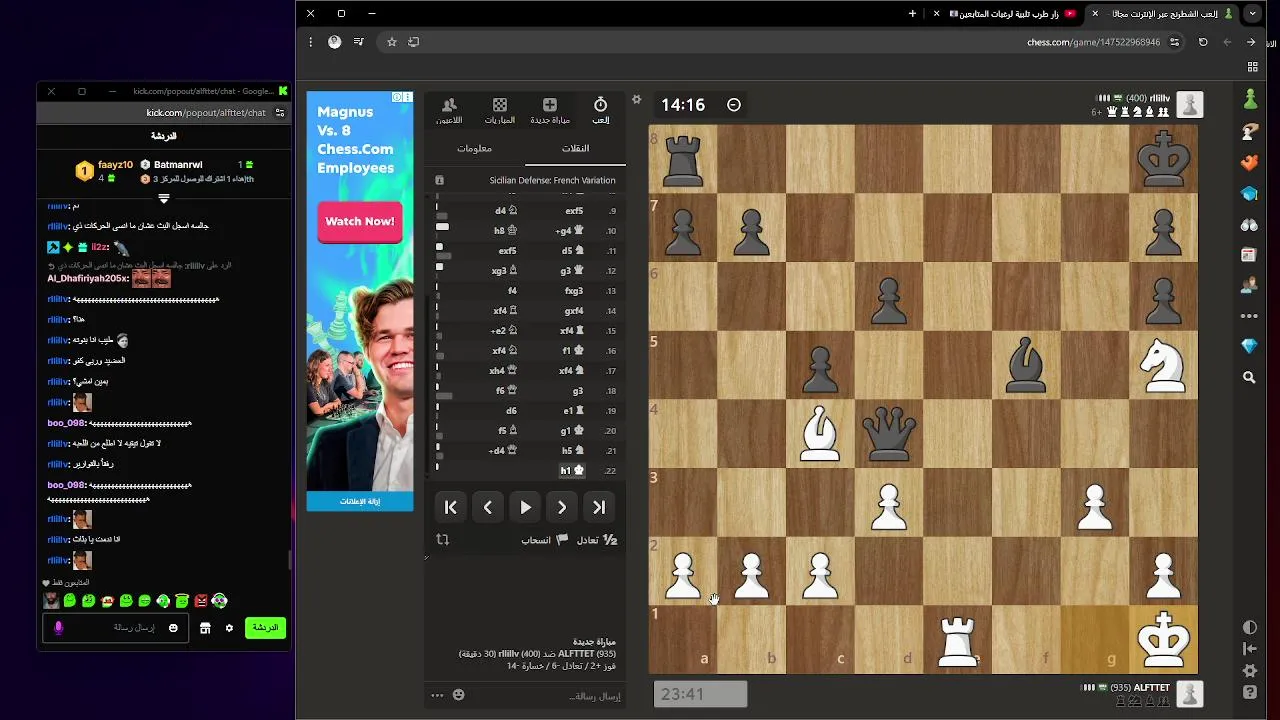Select move gxf4 on row 14
This screenshot has height=720, width=1280.
(574, 311)
